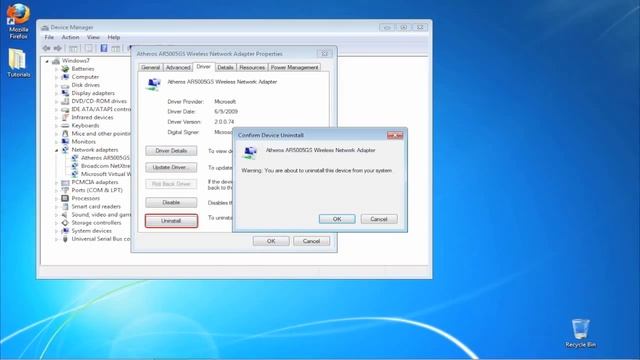Click the Microsoft Virtual adapter icon in tree
The height and width of the screenshot is (360, 640).
coord(75,174)
